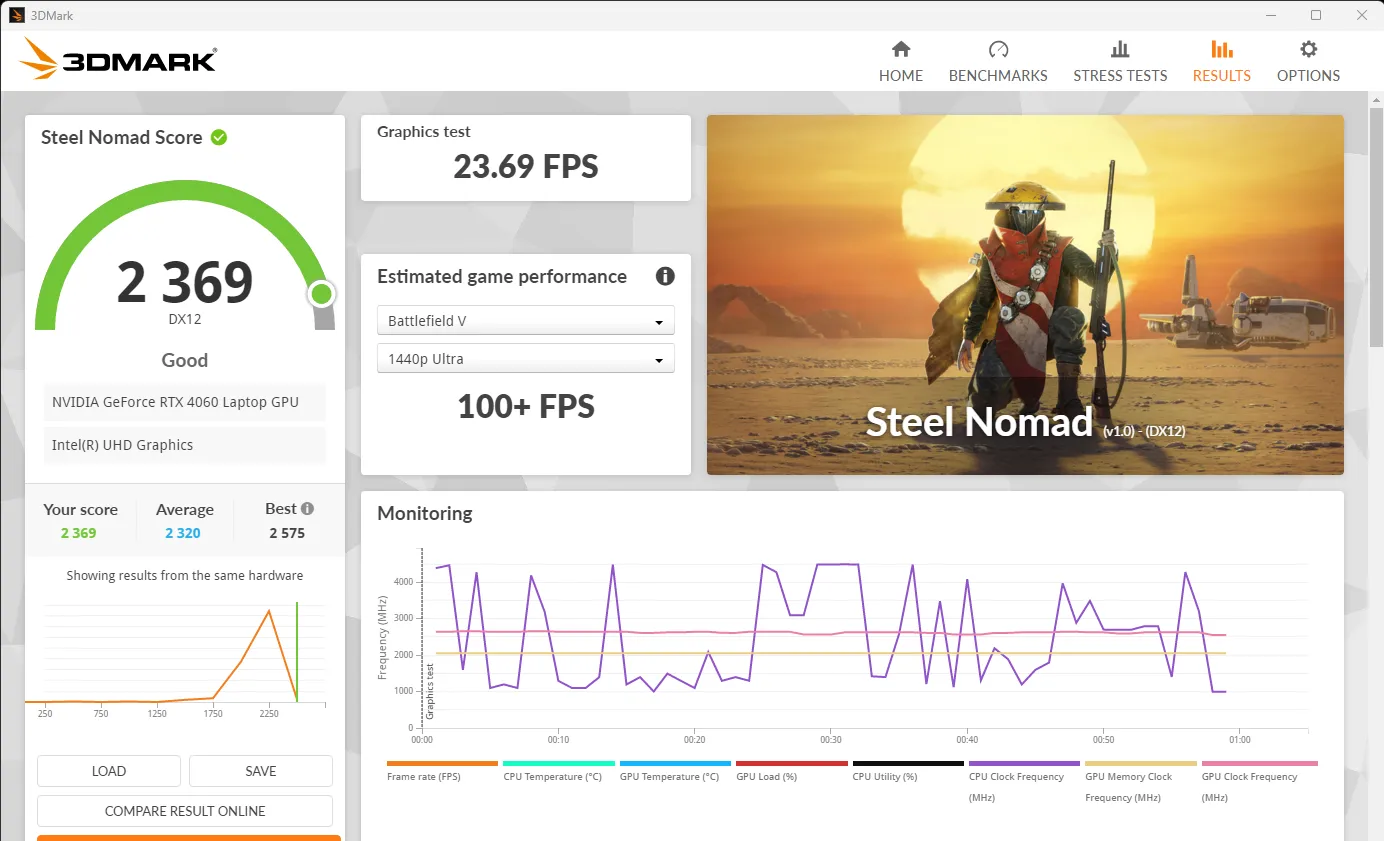Click NVIDIA GeForce RTX 4060 Laptop GPU
The image size is (1384, 841).
coord(185,402)
